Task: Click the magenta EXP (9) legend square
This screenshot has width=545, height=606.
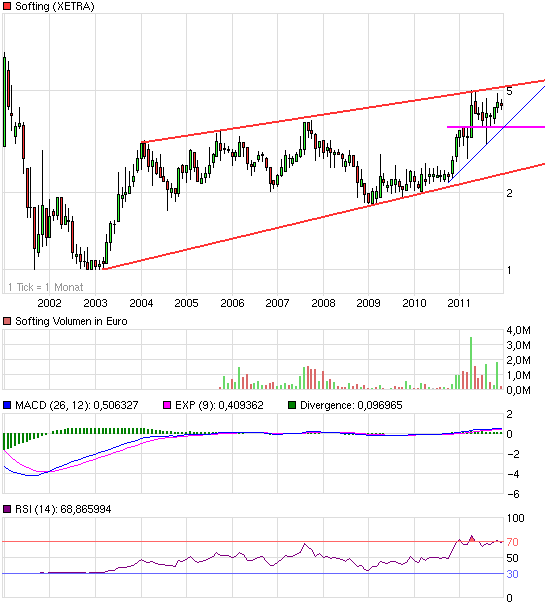Action: click(x=167, y=405)
